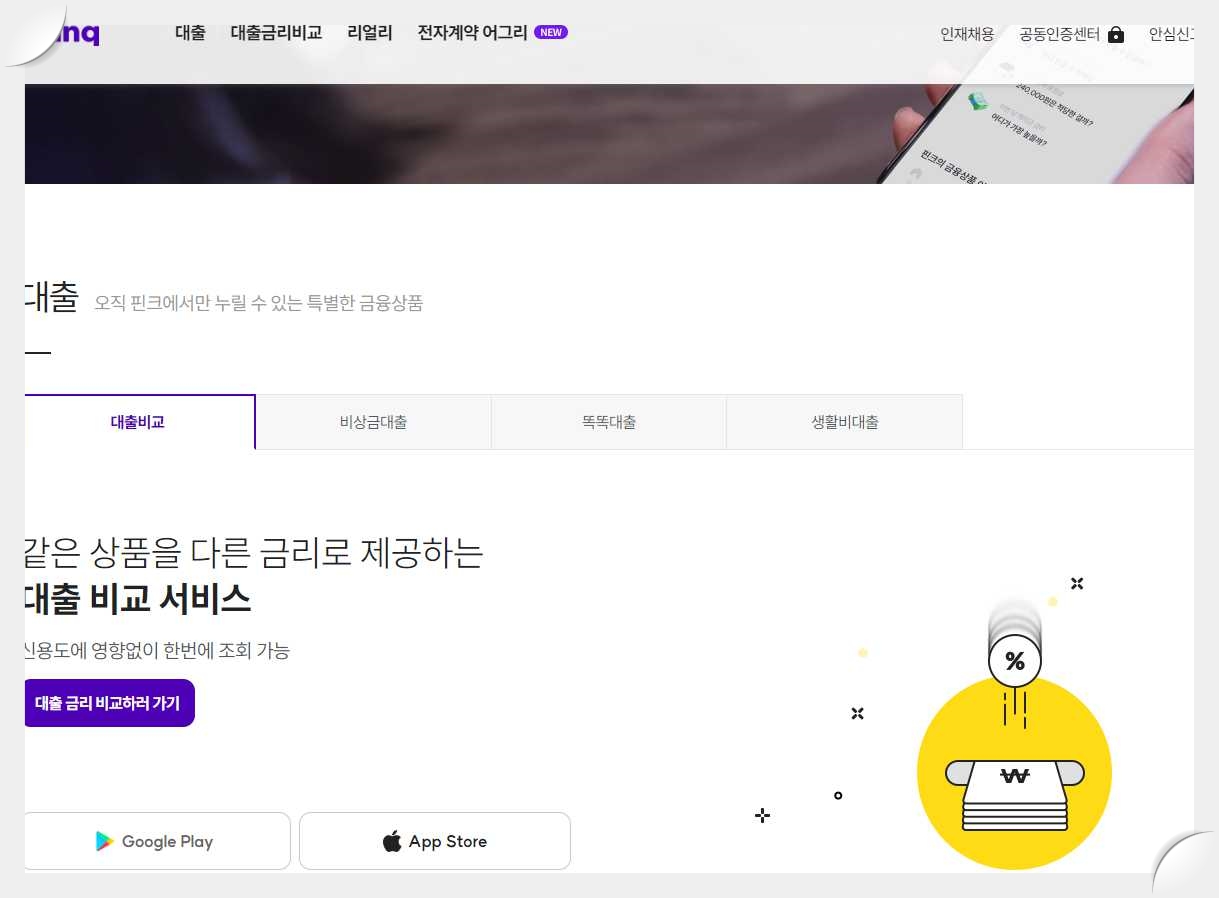Click the lock icon next to 공동인증센터
Viewport: 1219px width, 898px height.
tap(1115, 33)
